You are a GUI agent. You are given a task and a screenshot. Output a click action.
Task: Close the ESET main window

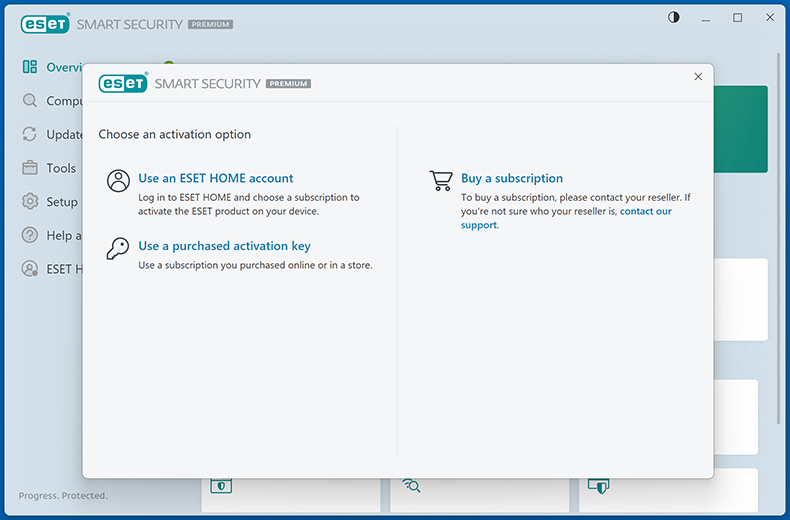(770, 18)
